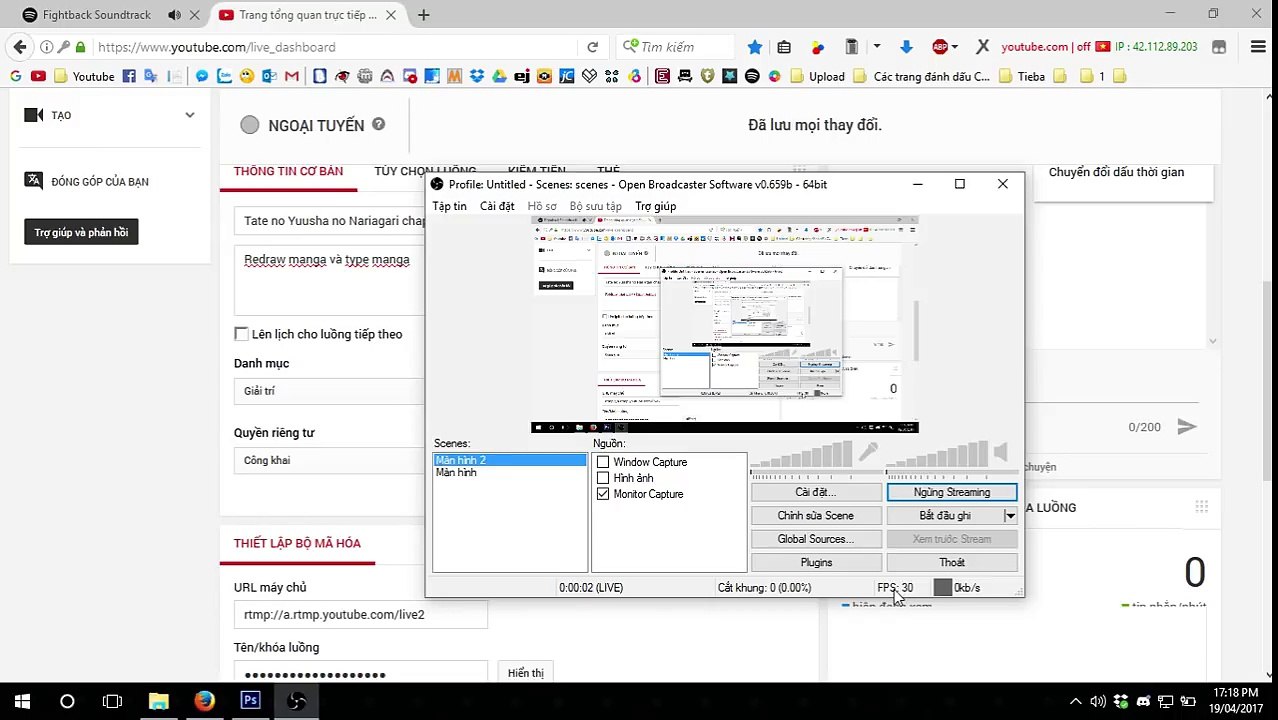Click the stream title input field
This screenshot has height=720, width=1278.
click(x=330, y=220)
